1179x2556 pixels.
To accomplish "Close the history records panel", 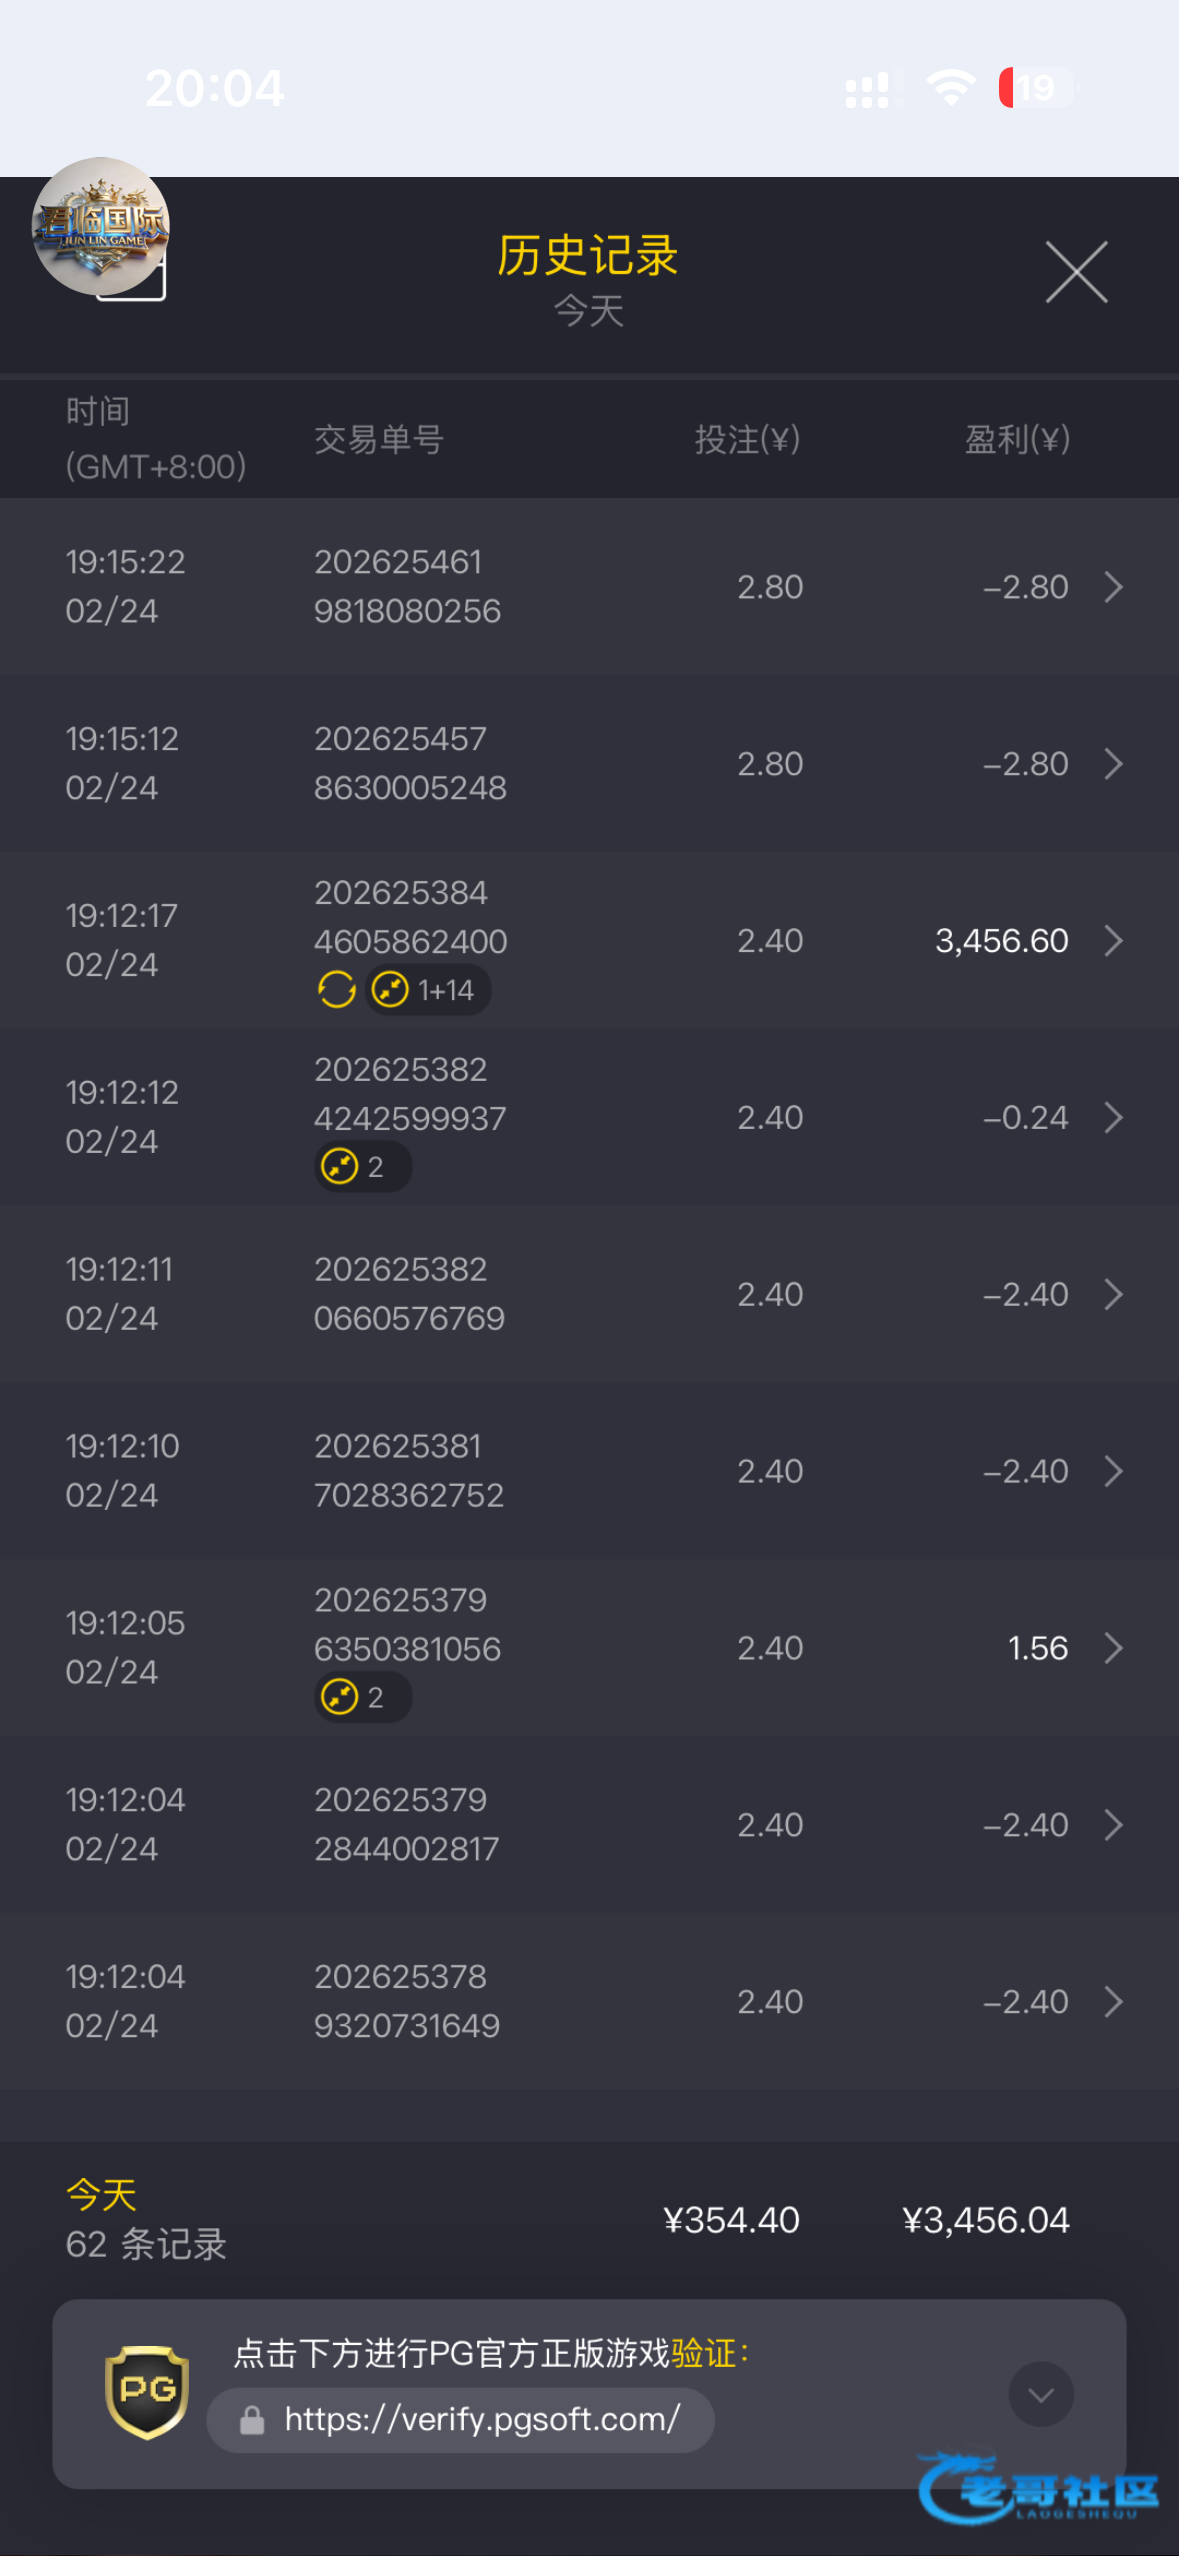I will click(1076, 271).
